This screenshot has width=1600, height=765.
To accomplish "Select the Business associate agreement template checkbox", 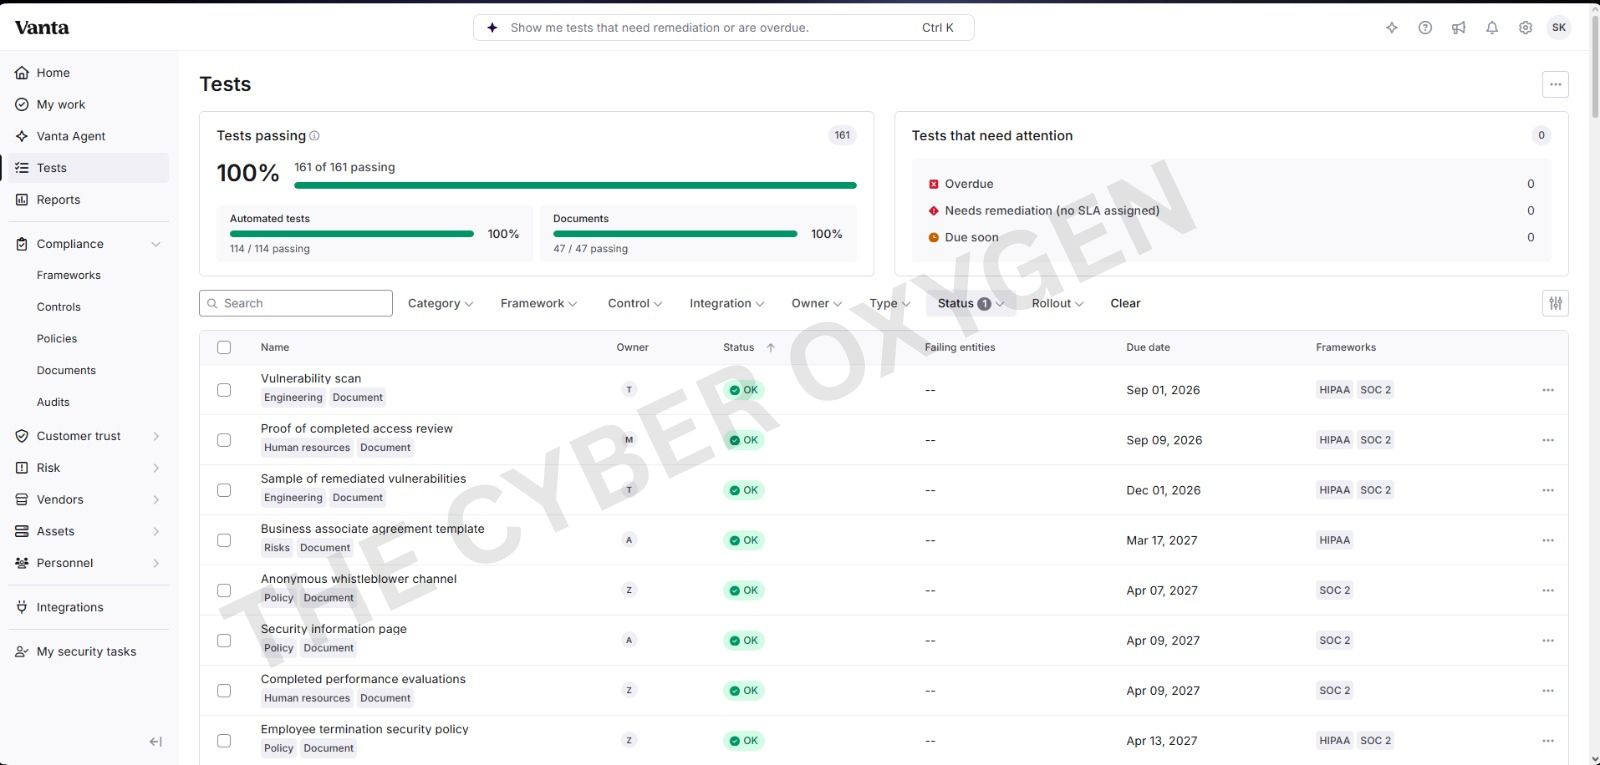I will click(224, 540).
